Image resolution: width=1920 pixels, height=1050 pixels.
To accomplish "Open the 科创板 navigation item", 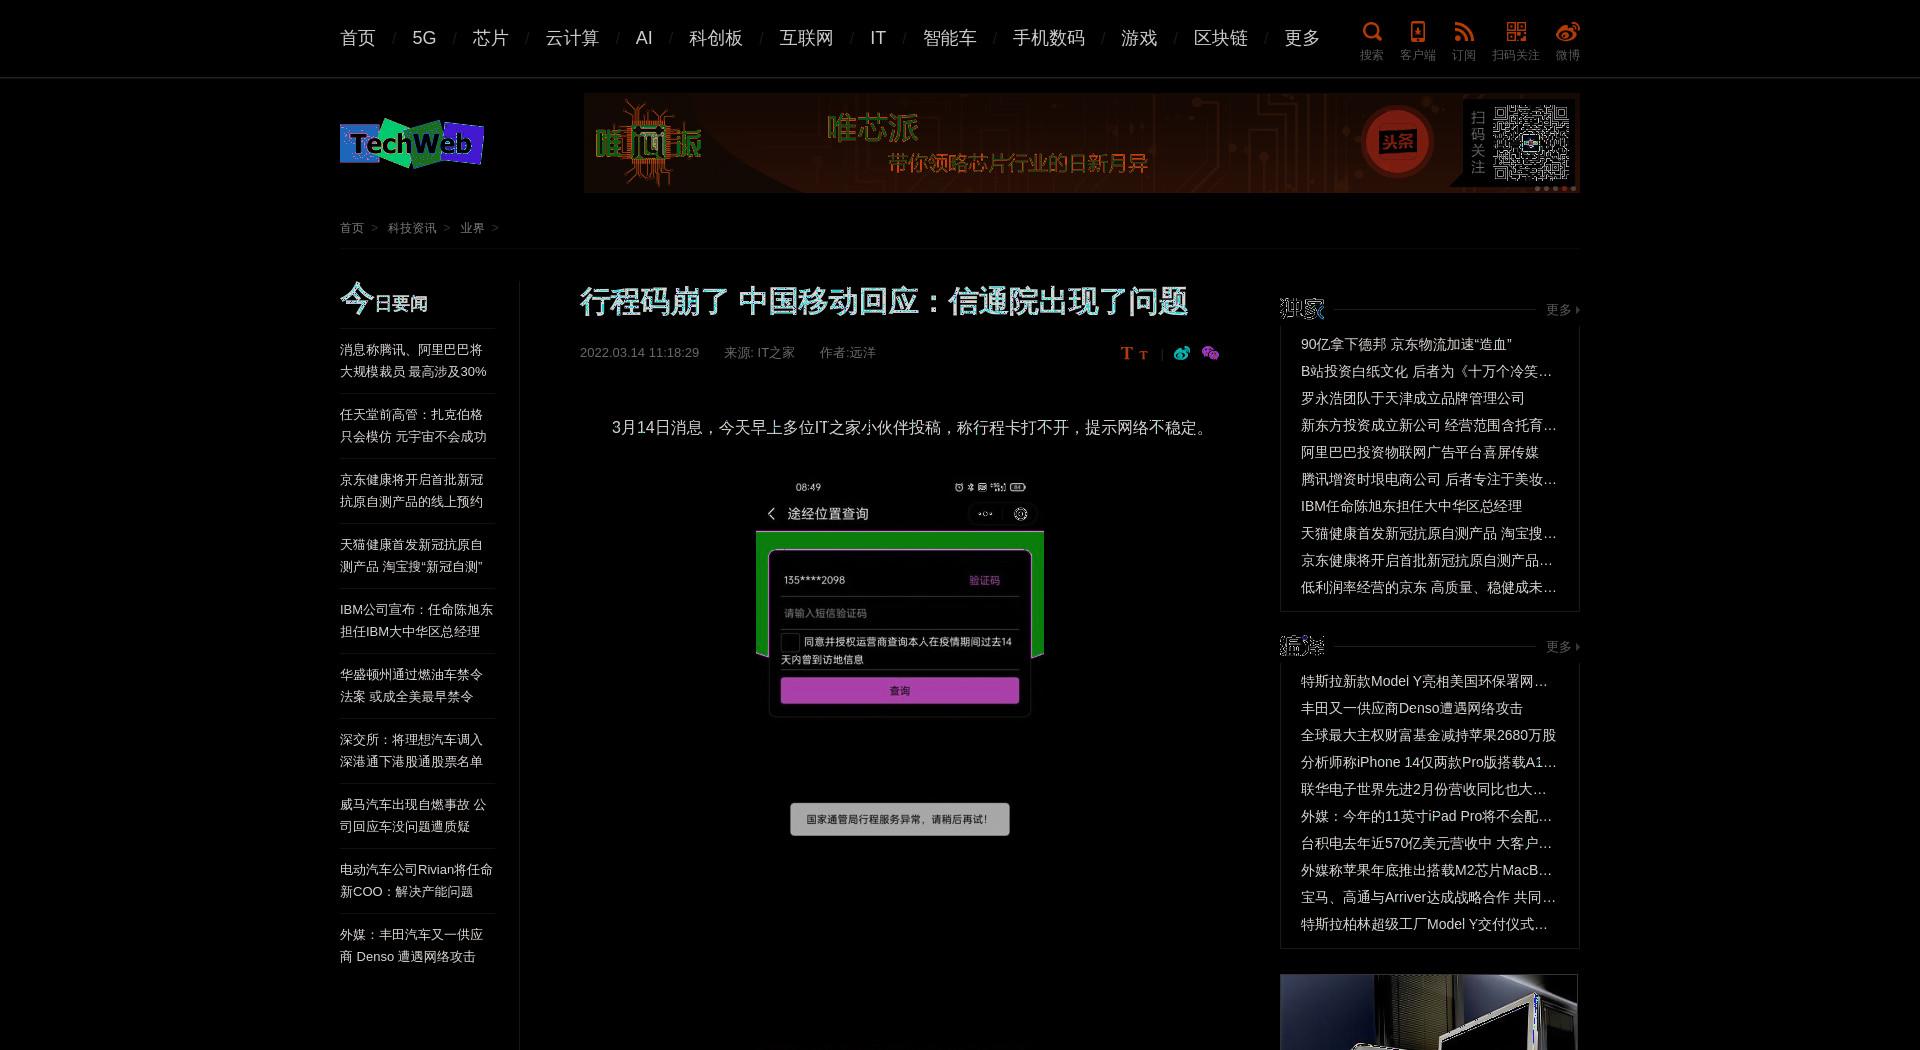I will (716, 38).
